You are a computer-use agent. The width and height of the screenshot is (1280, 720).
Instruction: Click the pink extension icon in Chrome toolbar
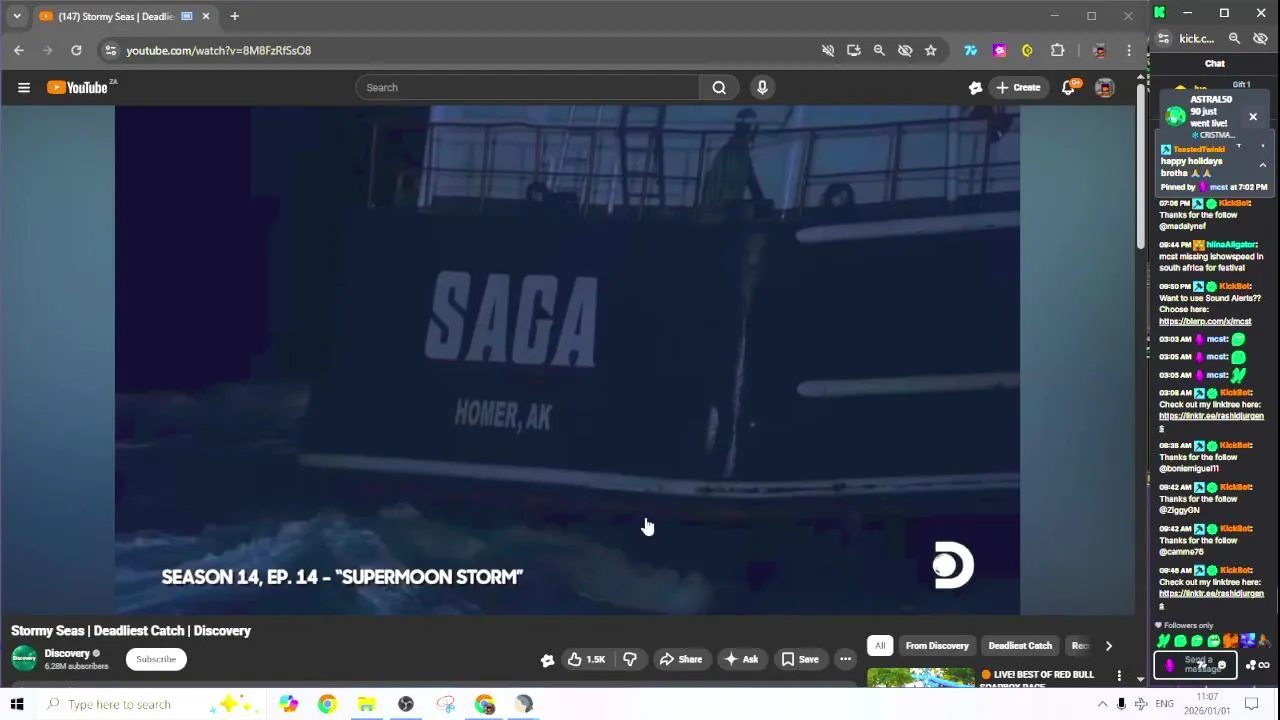click(999, 50)
